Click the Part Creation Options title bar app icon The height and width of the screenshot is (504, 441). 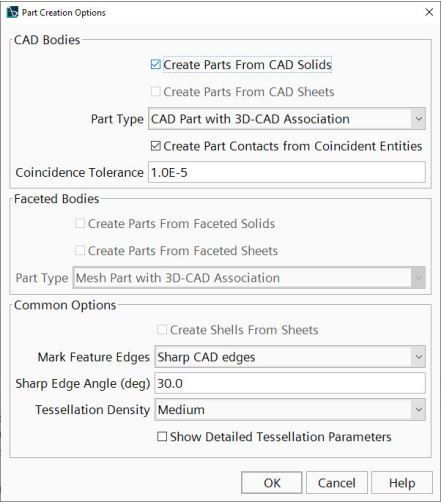click(12, 12)
